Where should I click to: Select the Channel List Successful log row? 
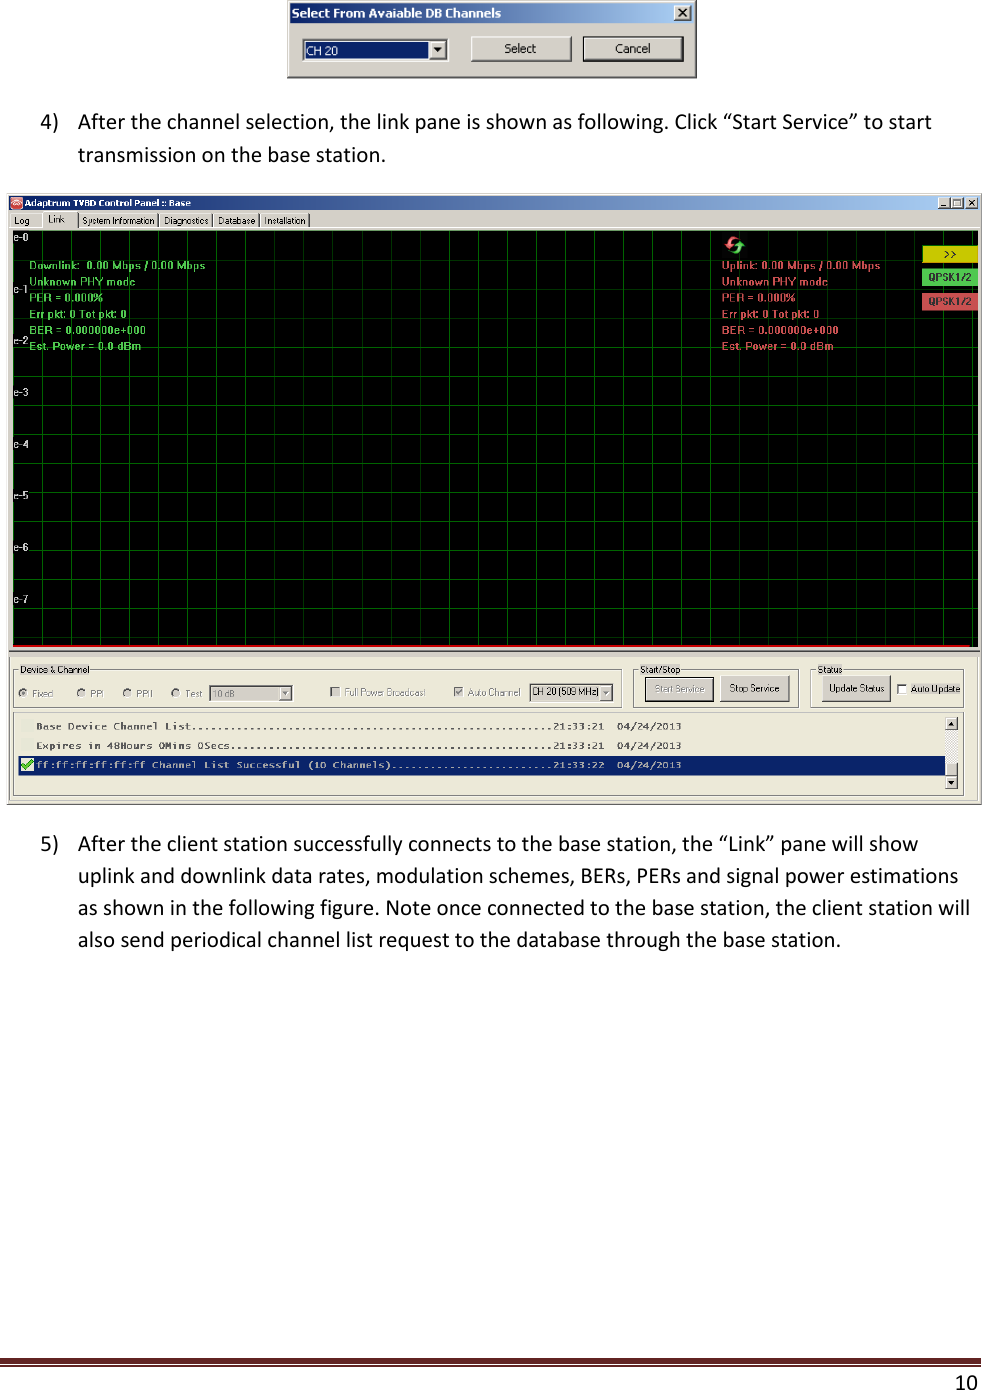pos(482,765)
